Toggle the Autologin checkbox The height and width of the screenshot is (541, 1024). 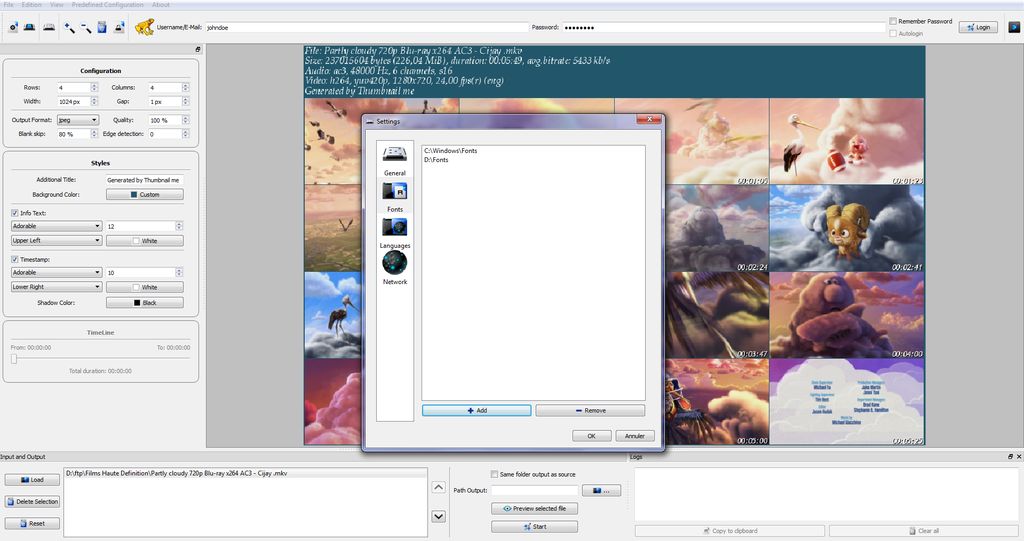point(893,33)
